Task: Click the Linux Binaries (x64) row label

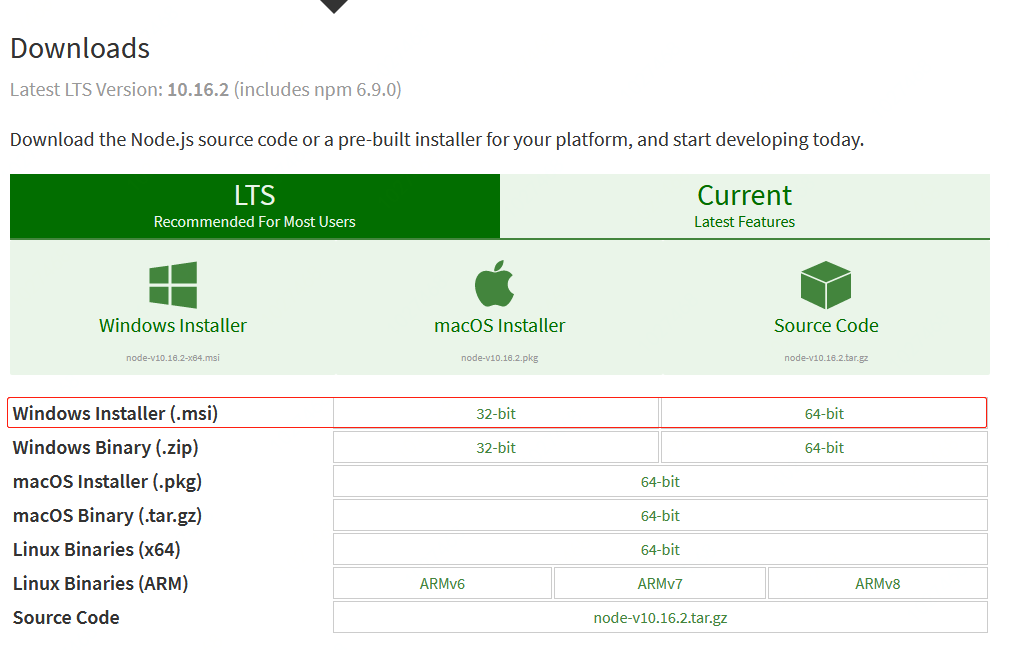Action: 97,550
